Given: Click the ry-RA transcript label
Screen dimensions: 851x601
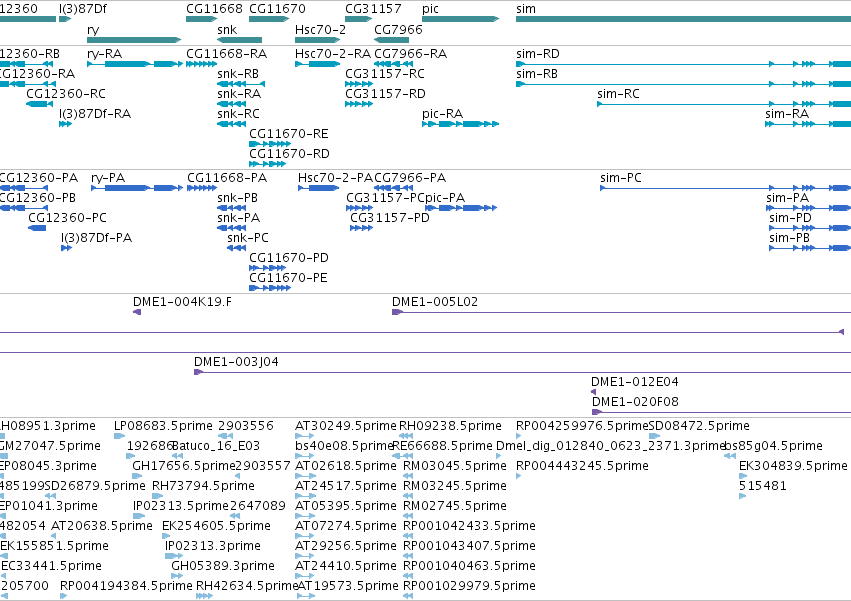Looking at the screenshot, I should coord(105,54).
